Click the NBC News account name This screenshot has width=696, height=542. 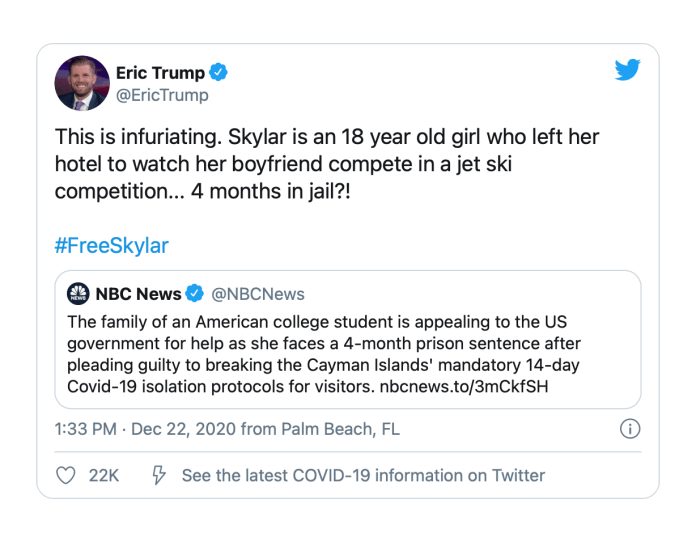138,294
